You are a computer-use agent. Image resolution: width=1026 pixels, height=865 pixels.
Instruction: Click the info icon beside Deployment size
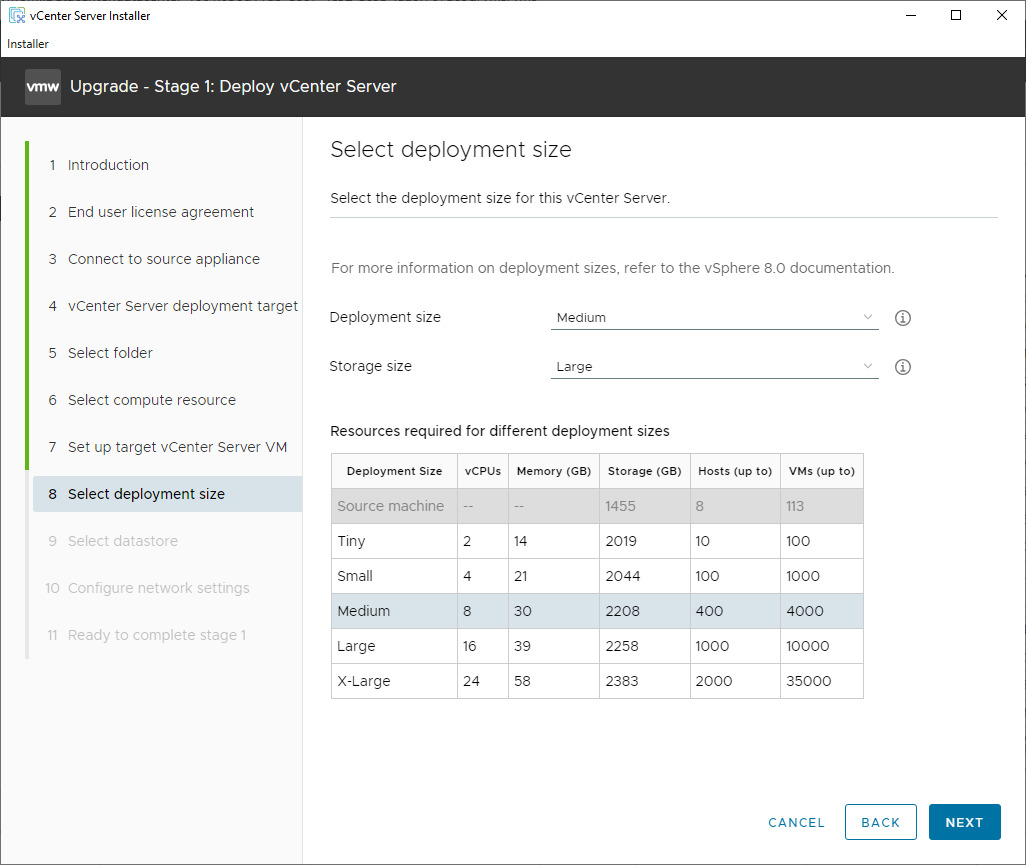pyautogui.click(x=903, y=318)
